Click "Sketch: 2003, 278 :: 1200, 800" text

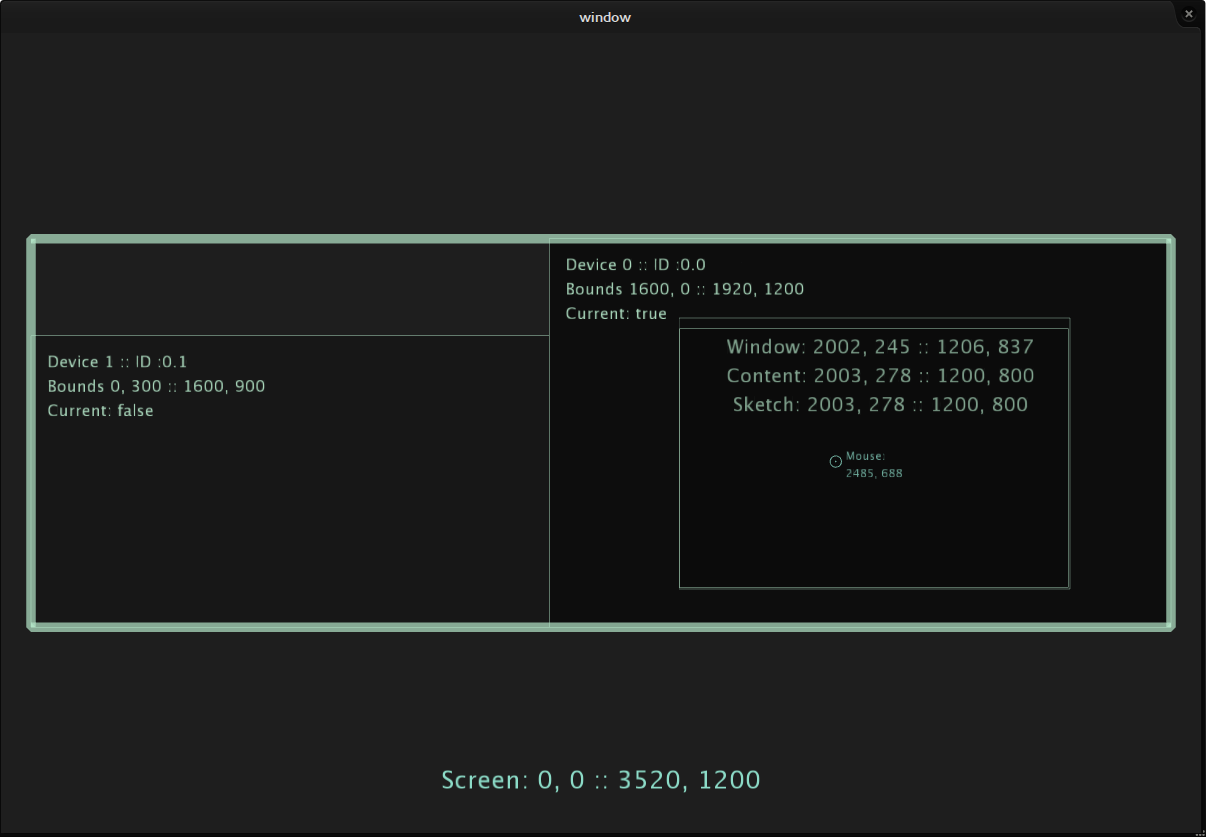click(880, 405)
